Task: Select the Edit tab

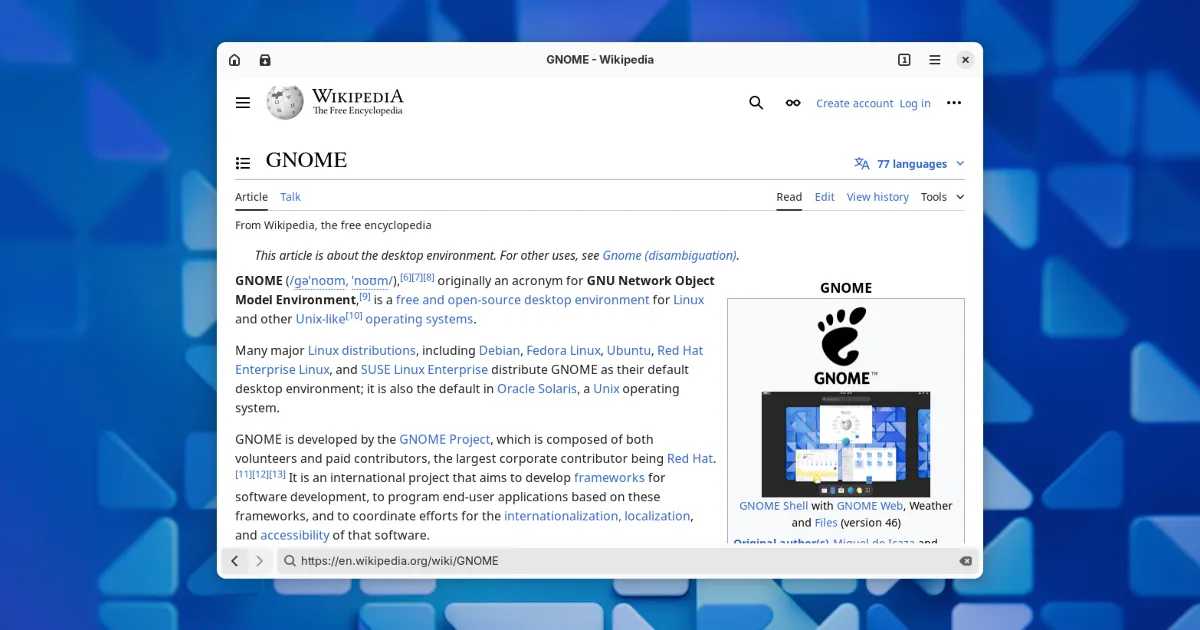Action: pos(824,197)
